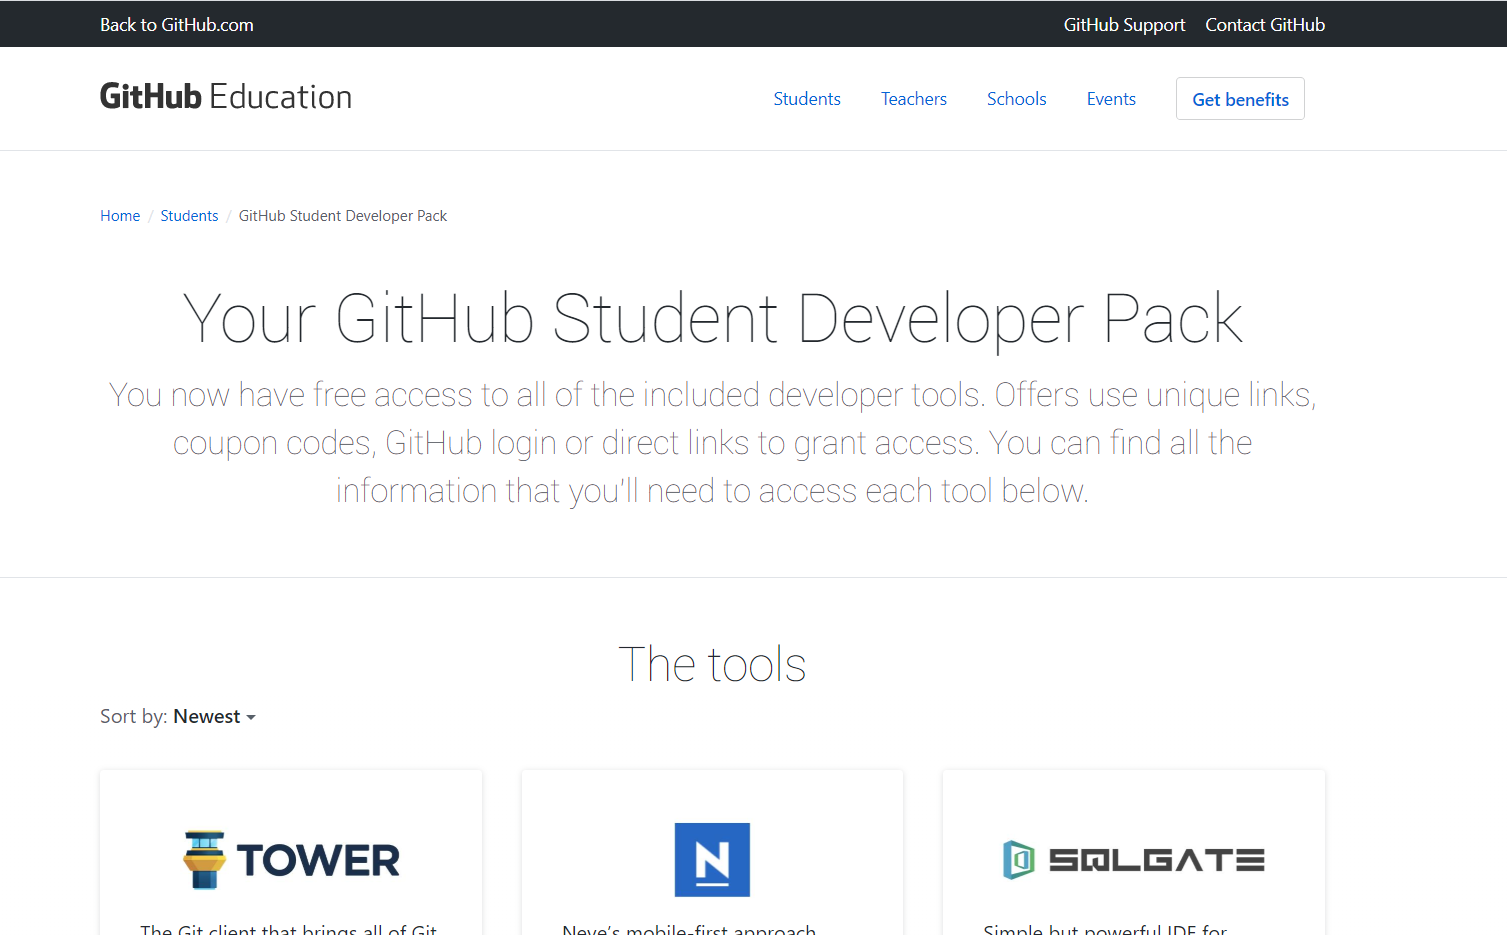
Task: Click the Your GitHub Student Developer Pack heading
Action: (x=712, y=320)
